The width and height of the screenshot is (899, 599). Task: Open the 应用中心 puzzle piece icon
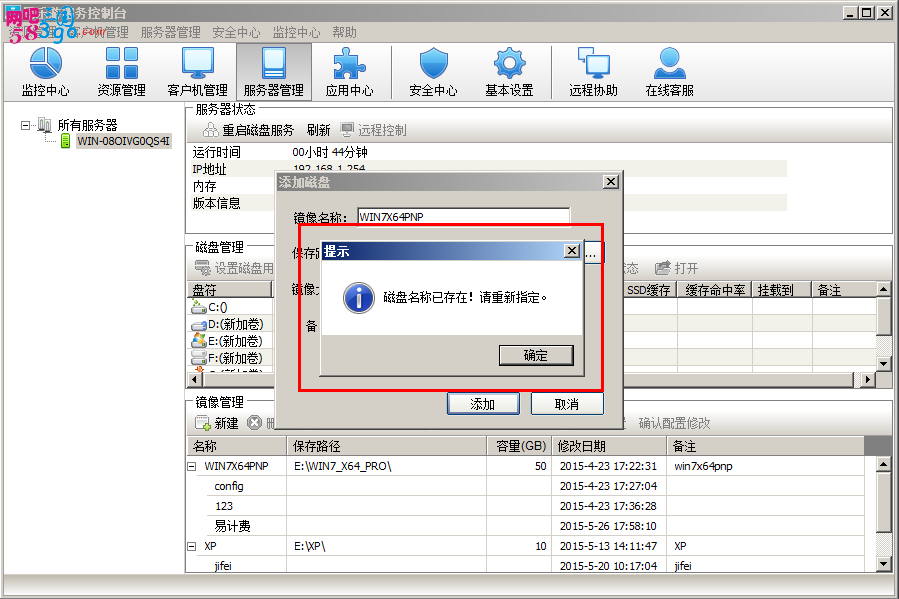pyautogui.click(x=349, y=72)
